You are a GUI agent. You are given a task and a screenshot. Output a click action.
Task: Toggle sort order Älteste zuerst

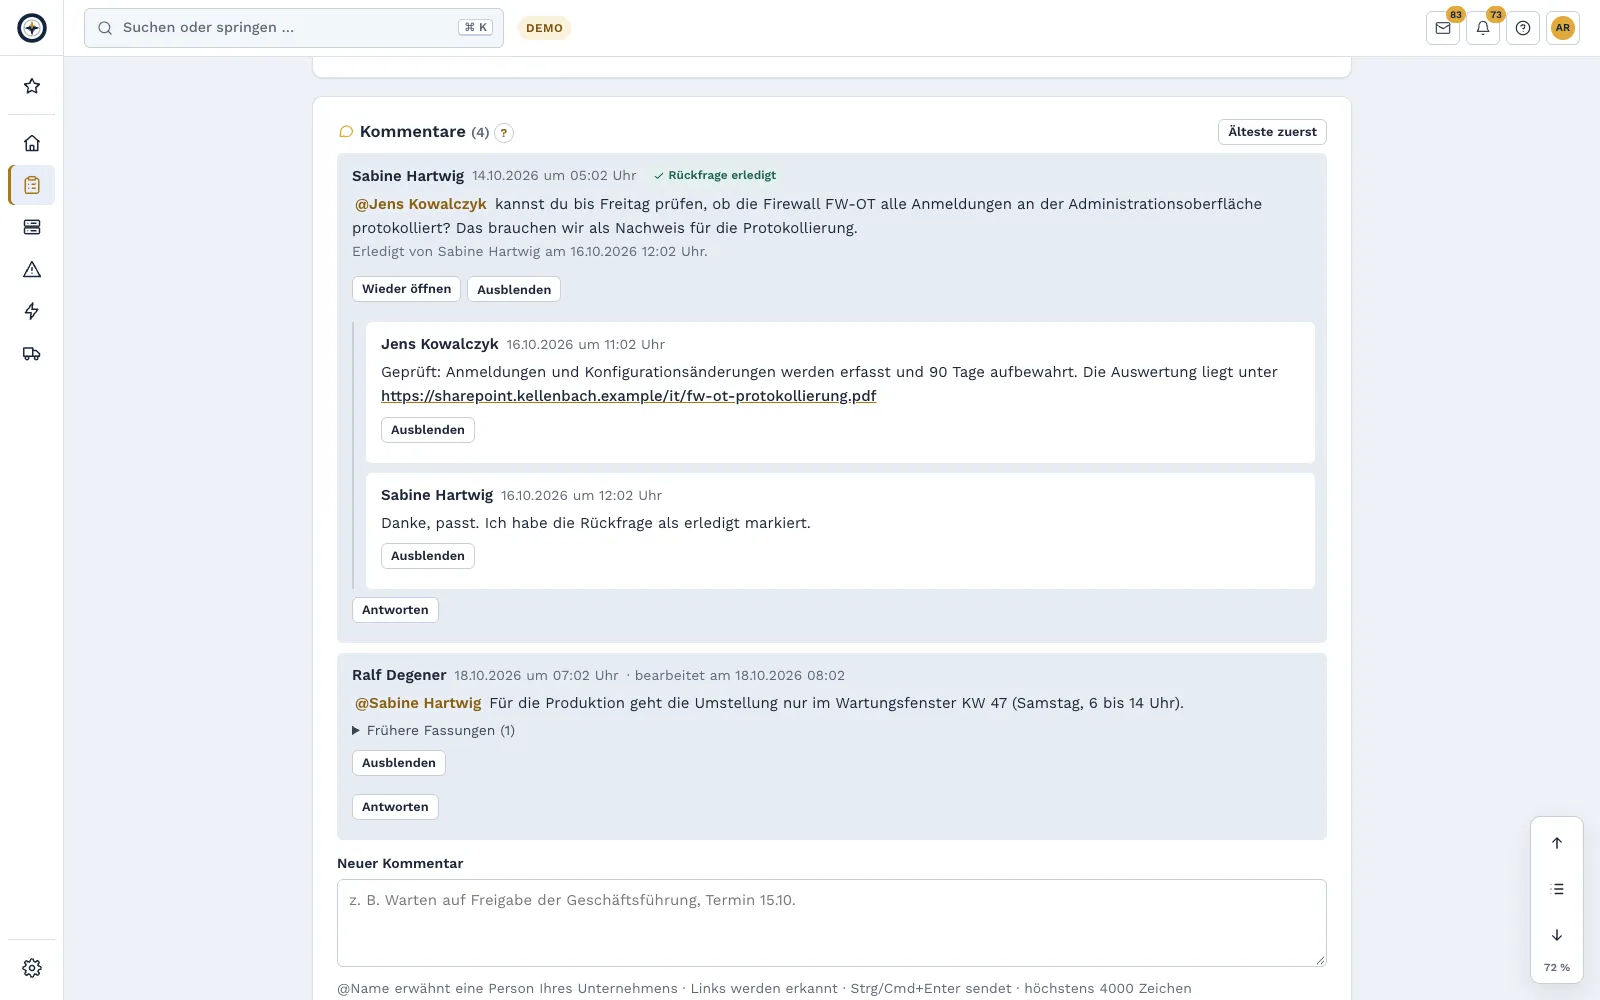pos(1272,132)
